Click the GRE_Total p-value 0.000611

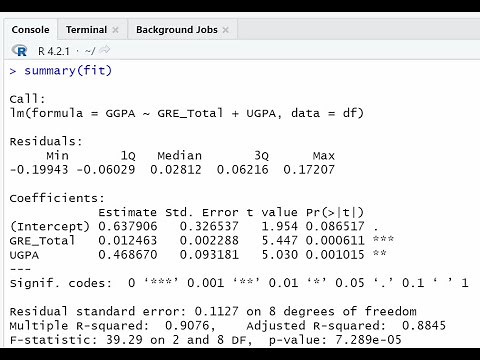coord(335,240)
